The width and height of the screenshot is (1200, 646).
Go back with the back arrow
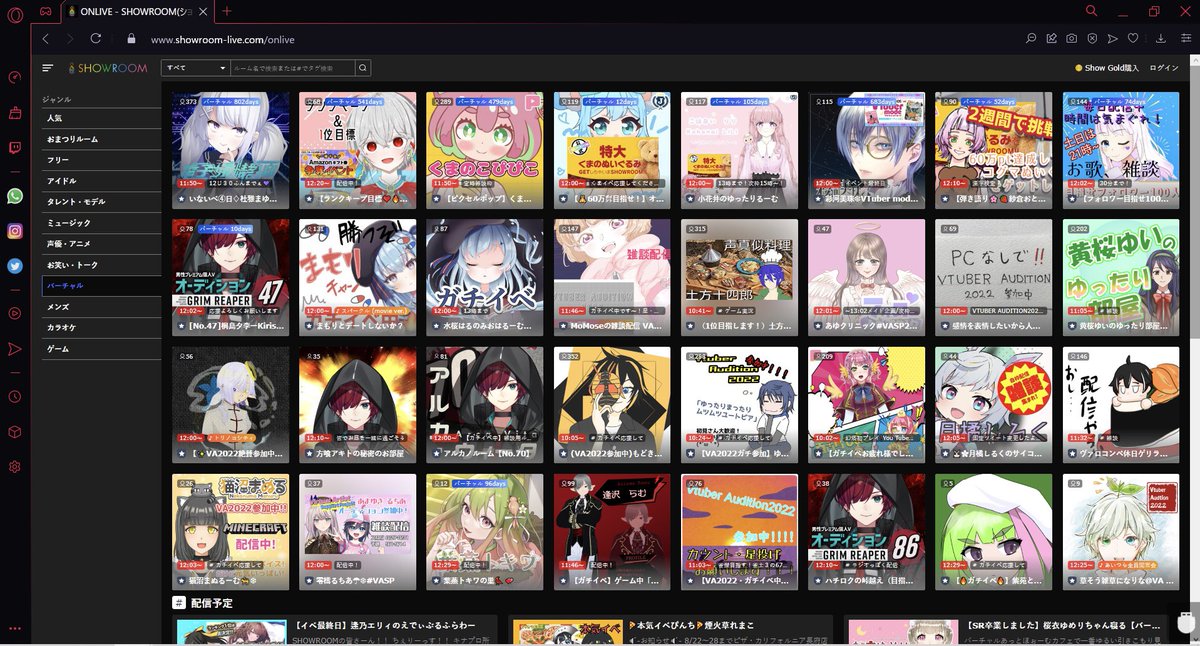coord(46,38)
